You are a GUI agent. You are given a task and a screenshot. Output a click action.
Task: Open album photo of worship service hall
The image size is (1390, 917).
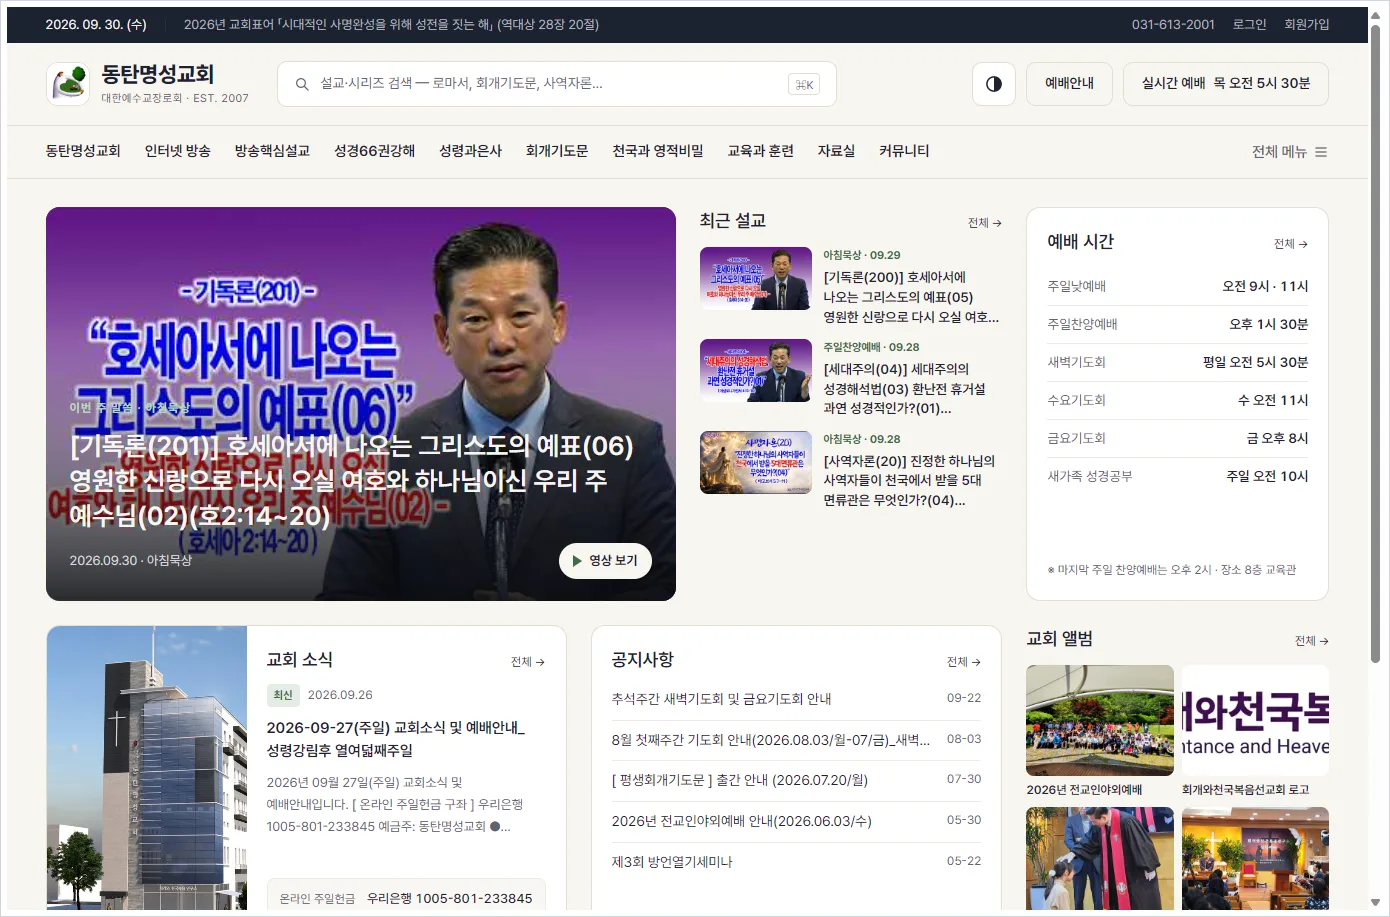(1255, 859)
